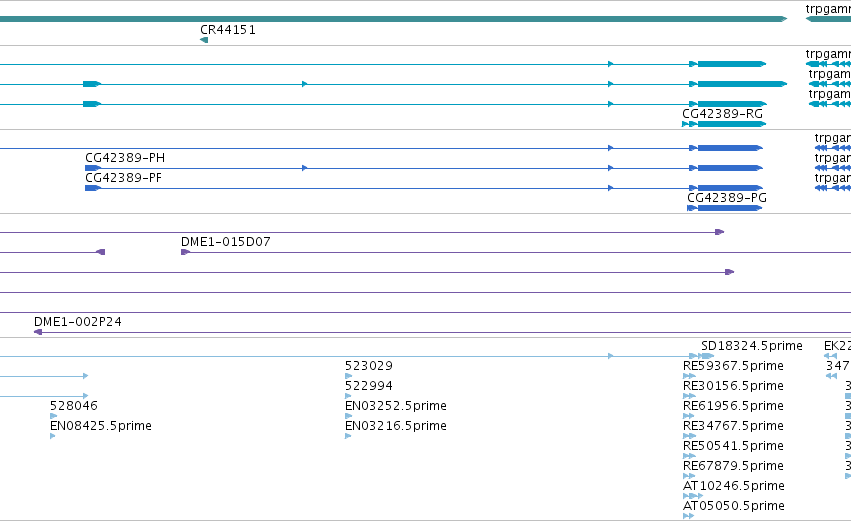851x521 pixels.
Task: Select the 528046 feature label
Action: click(x=74, y=406)
